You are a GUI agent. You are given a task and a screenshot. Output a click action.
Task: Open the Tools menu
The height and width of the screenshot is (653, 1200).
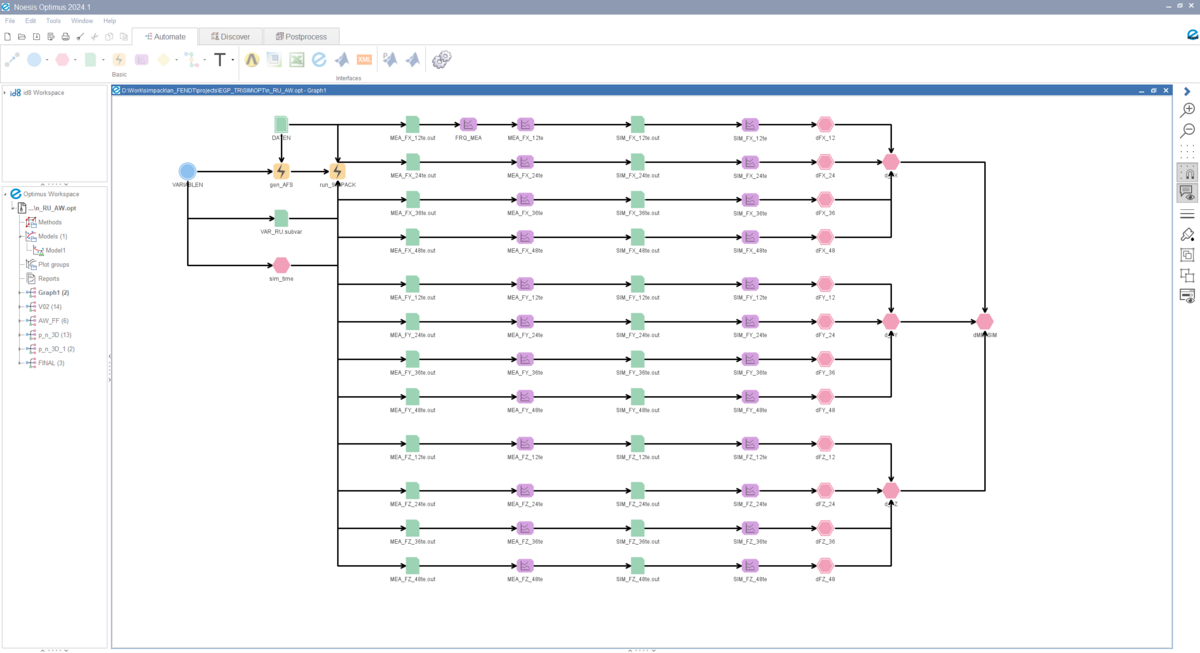[53, 20]
